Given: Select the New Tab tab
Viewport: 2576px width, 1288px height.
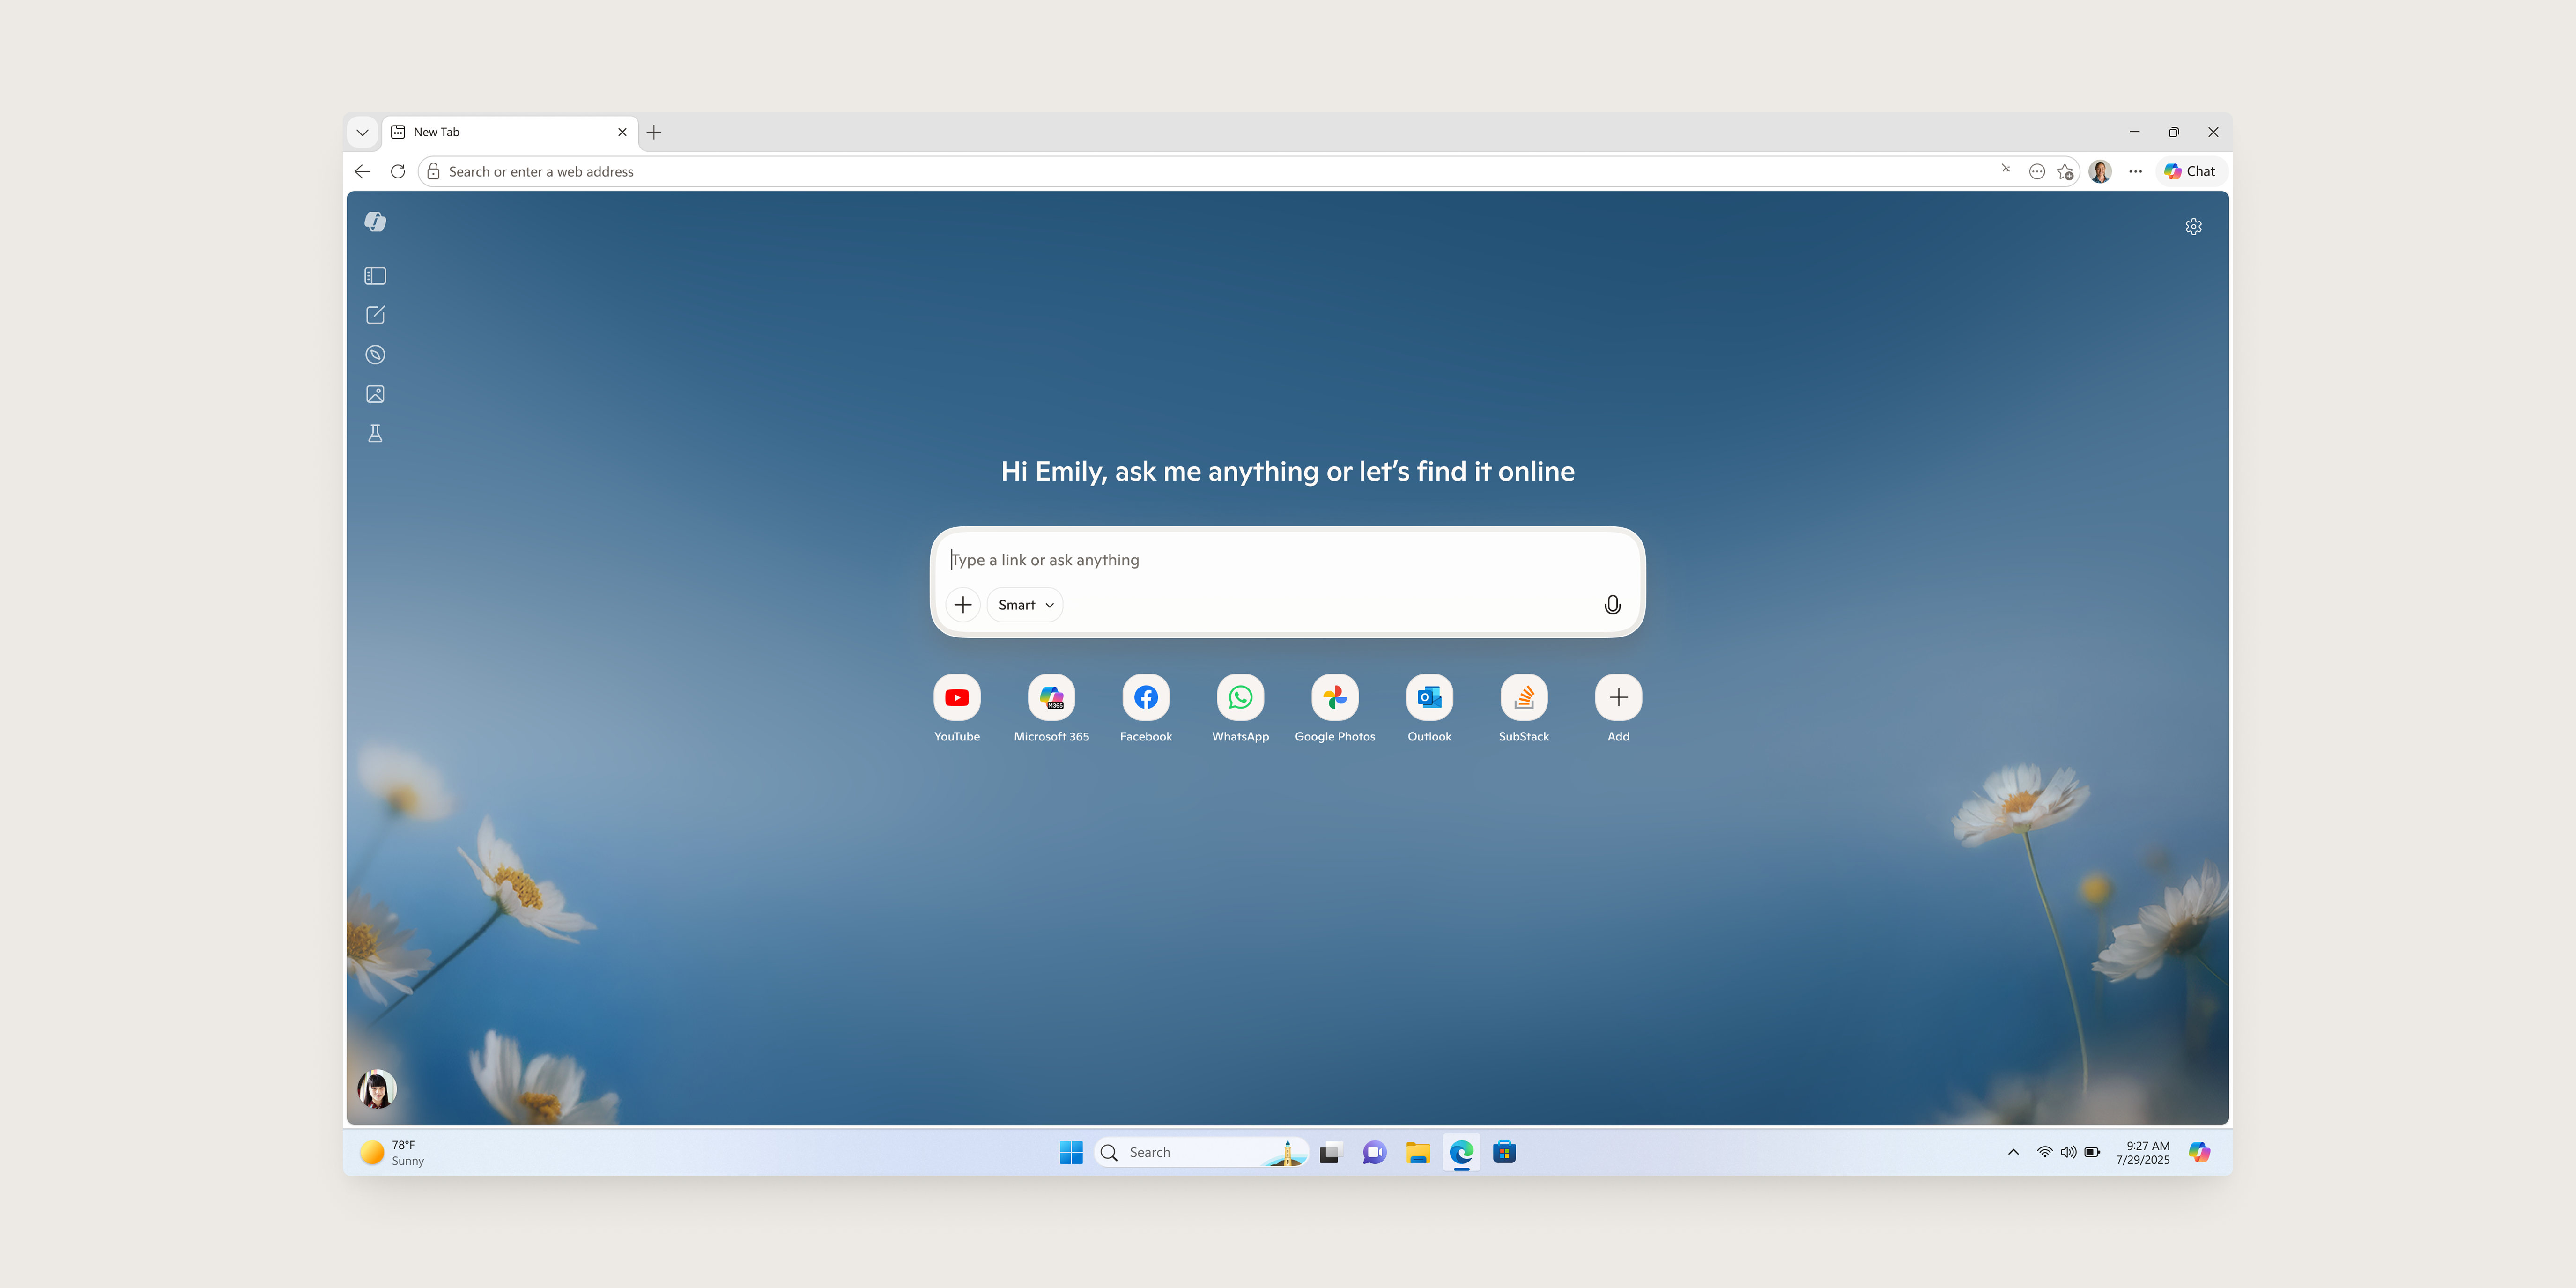Looking at the screenshot, I should coord(510,132).
